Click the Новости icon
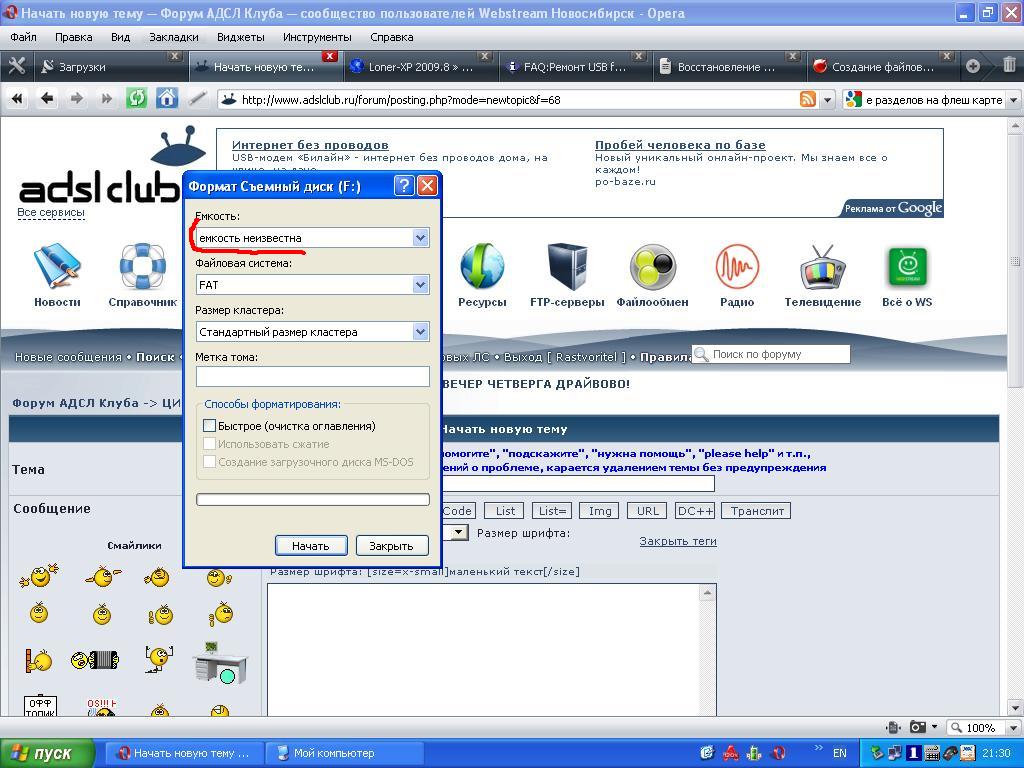1024x768 pixels. (x=57, y=268)
